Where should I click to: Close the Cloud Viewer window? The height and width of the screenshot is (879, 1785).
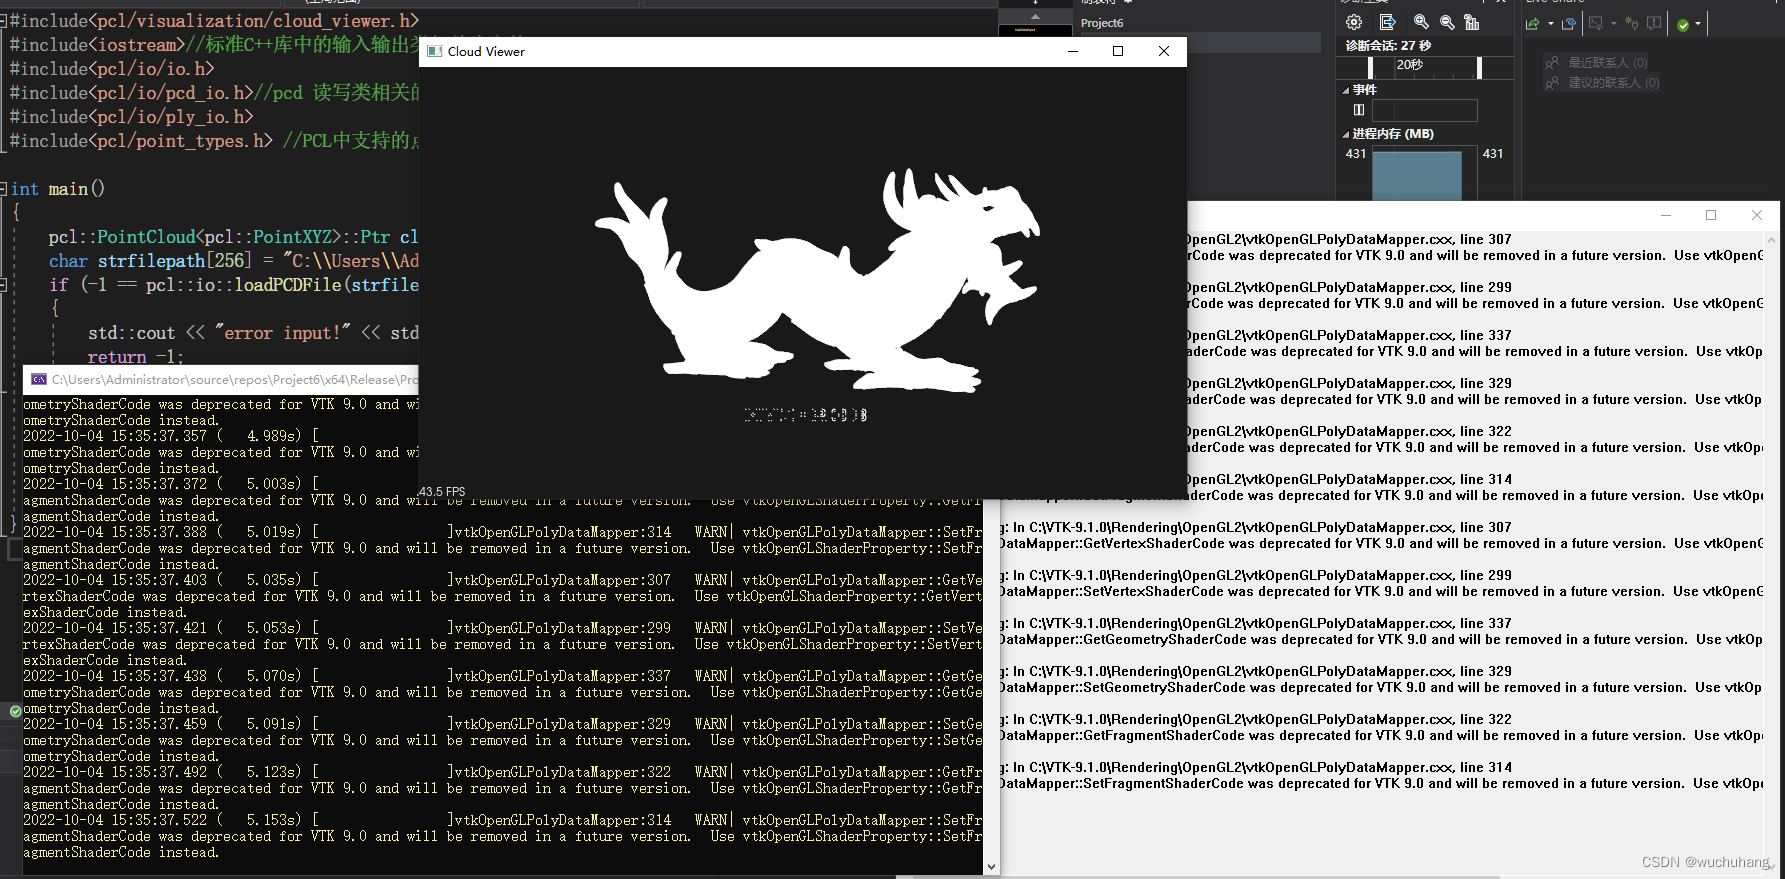(x=1164, y=51)
